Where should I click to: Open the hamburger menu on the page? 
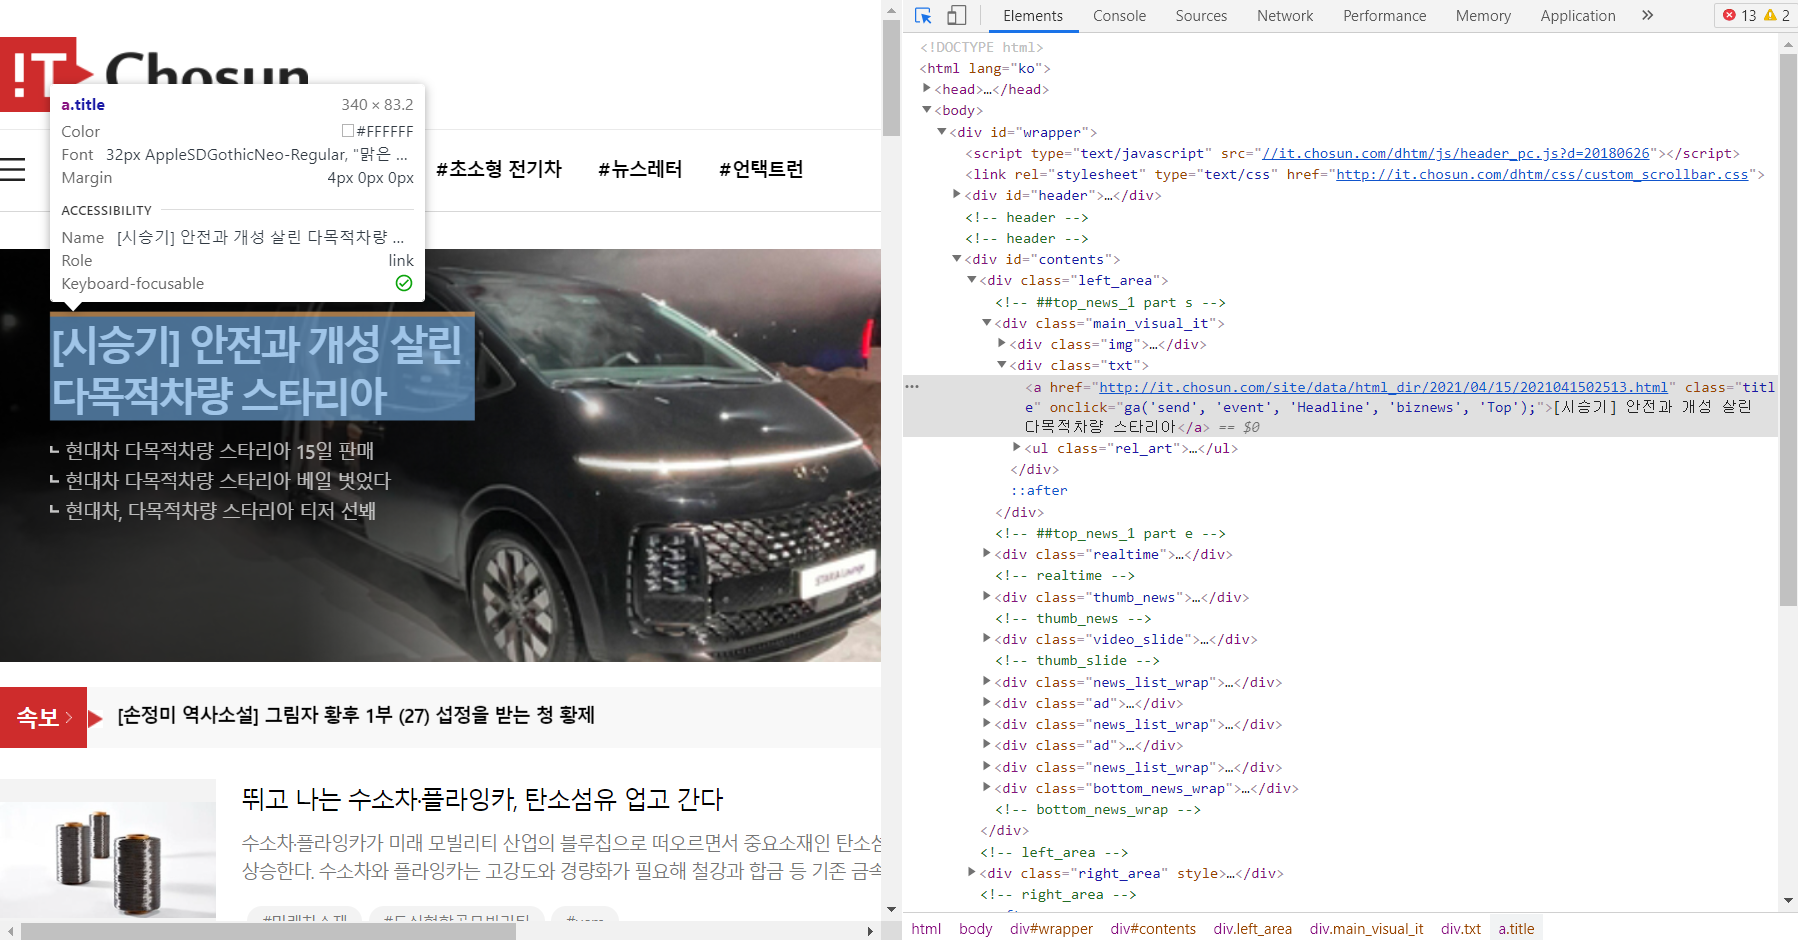[13, 170]
